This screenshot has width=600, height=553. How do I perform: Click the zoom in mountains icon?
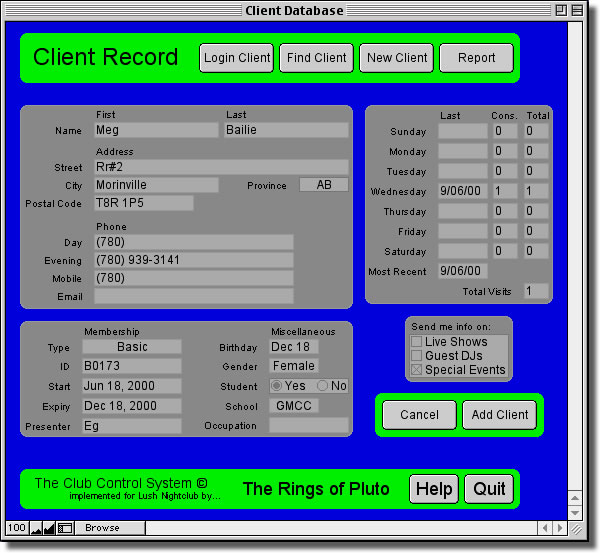pyautogui.click(x=49, y=527)
